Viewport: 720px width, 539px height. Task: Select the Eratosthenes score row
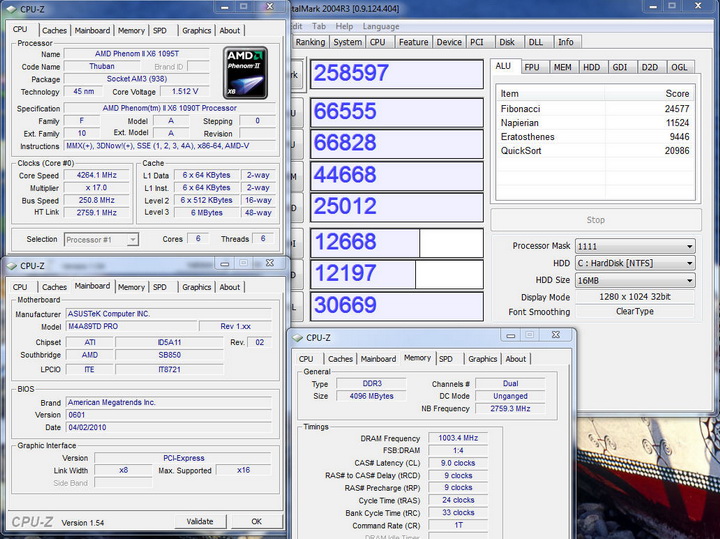[595, 137]
